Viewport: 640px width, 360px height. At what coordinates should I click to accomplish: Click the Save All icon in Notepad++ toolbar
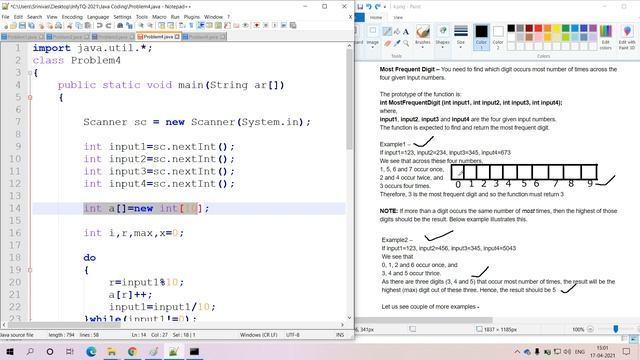point(31,25)
